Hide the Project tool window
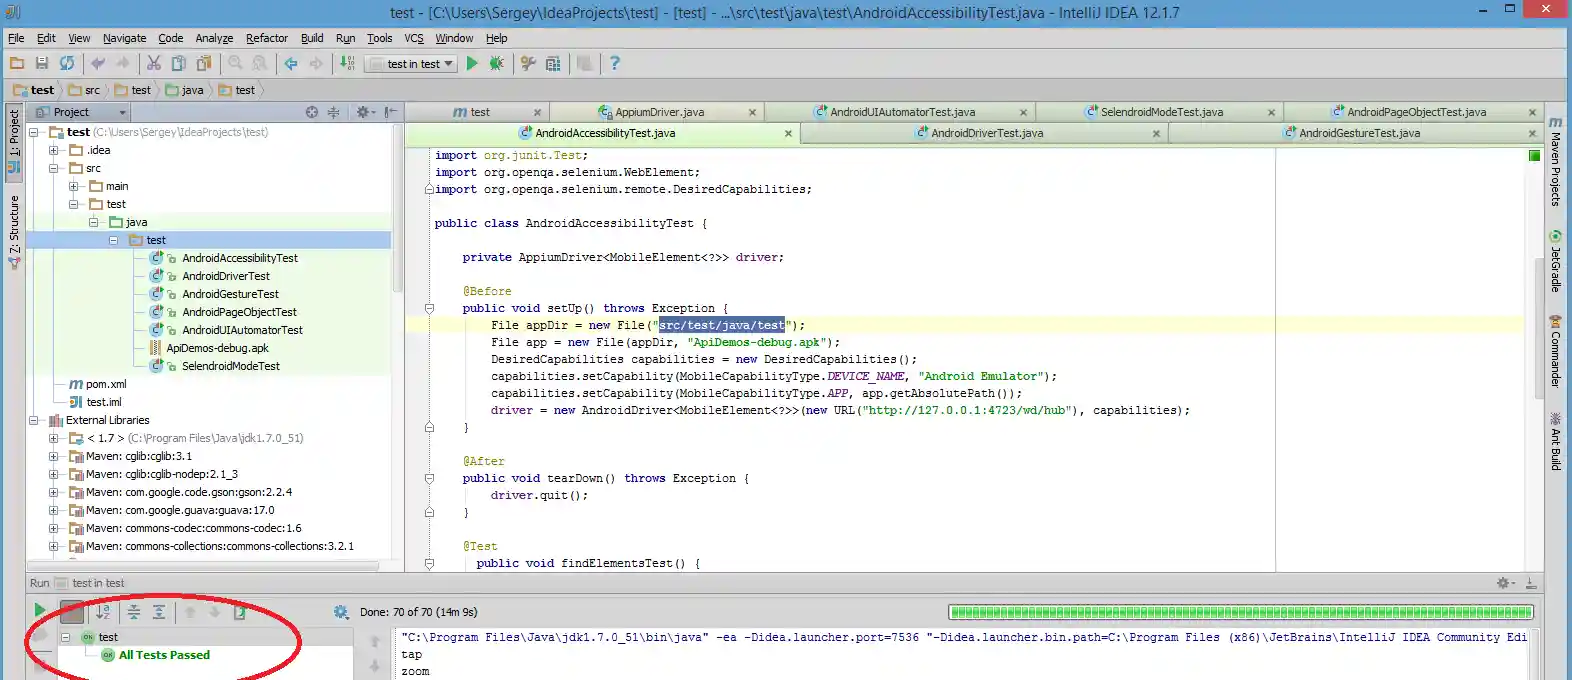This screenshot has height=680, width=1572. click(390, 112)
